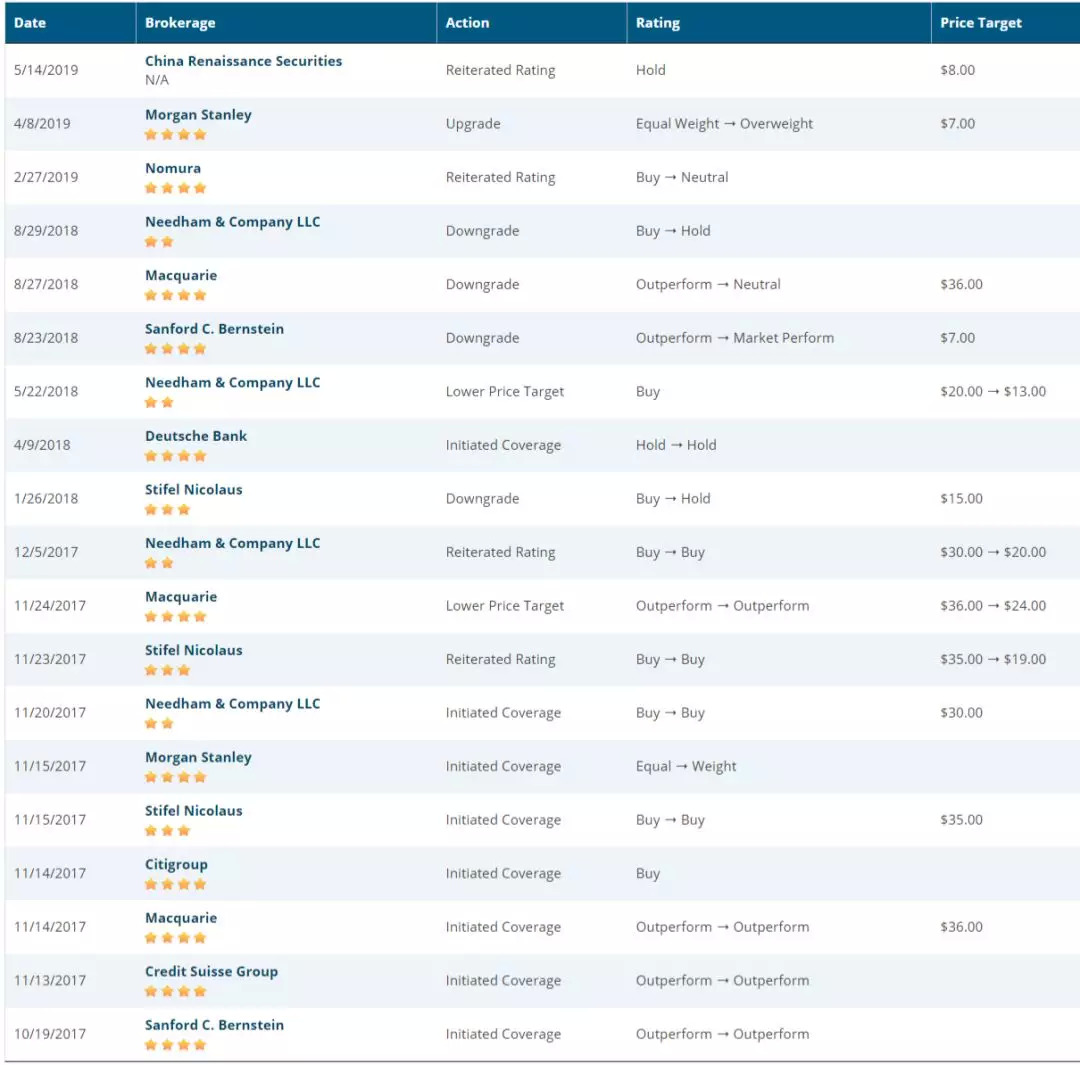Viewport: 1080px width, 1065px height.
Task: Click Morgan Stanley's stars in the 4/8/2019 row
Action: [x=176, y=134]
